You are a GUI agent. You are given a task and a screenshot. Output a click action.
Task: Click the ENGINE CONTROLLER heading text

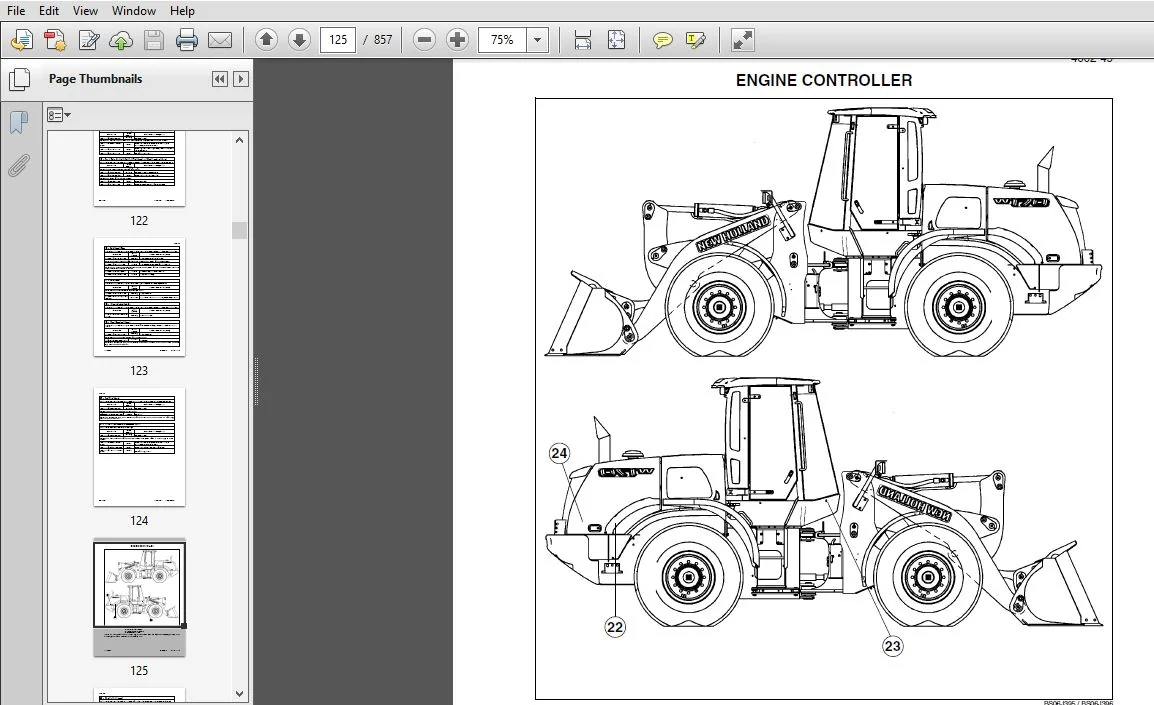pyautogui.click(x=824, y=80)
